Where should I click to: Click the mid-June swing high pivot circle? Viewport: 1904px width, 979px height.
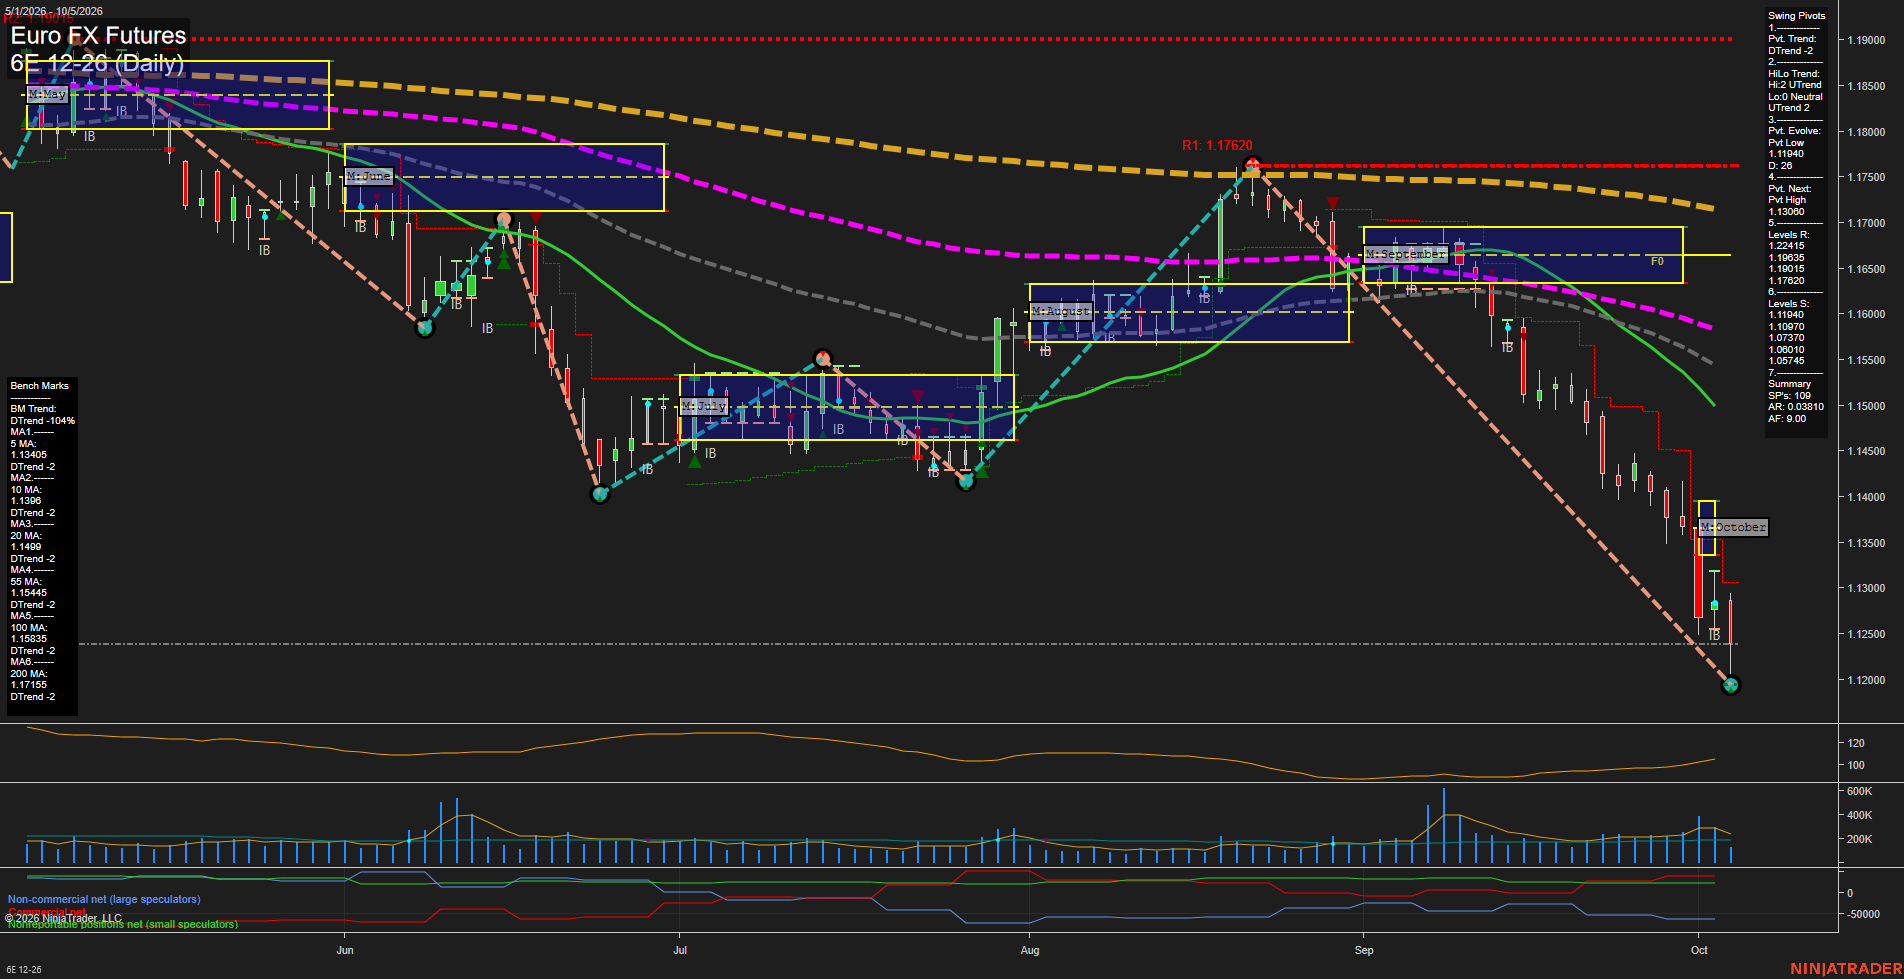click(x=504, y=219)
